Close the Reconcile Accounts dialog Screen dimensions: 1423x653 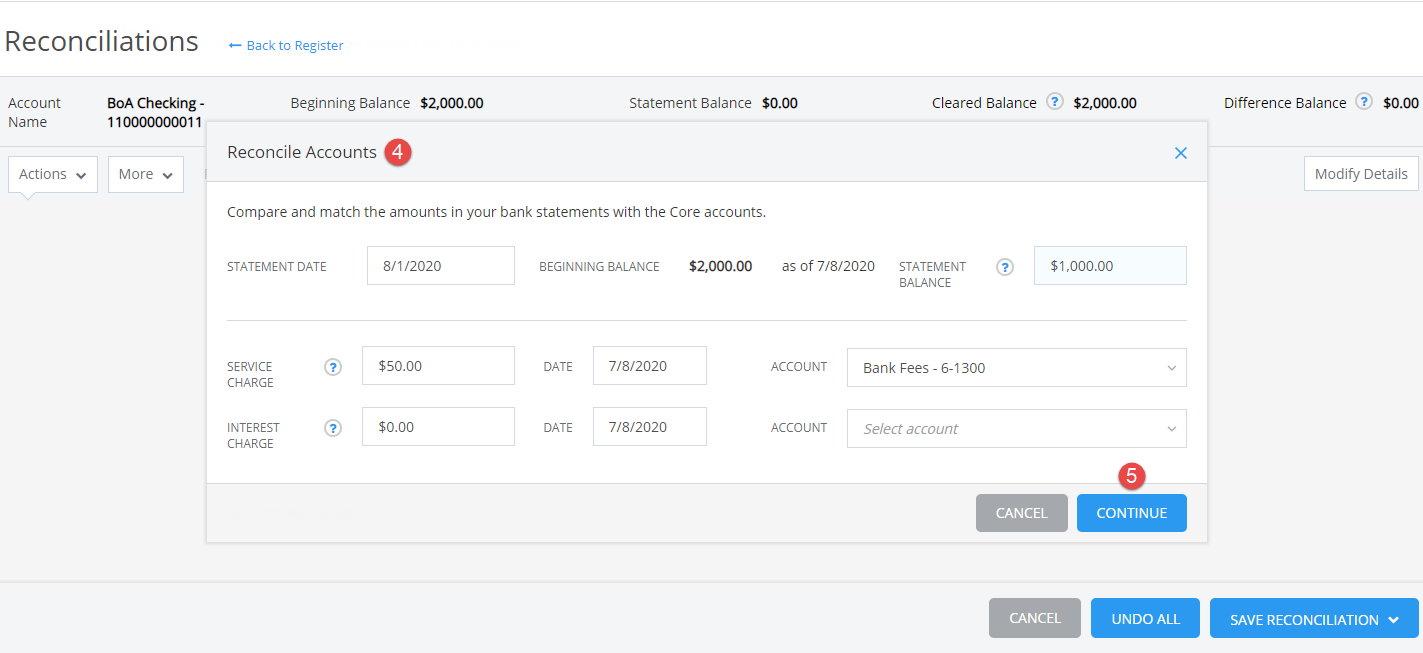pos(1181,153)
